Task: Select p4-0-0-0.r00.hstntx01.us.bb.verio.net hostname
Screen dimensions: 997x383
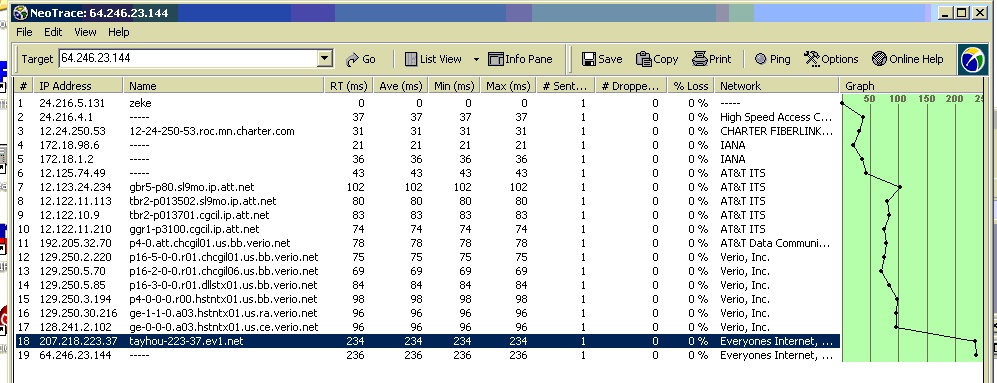Action: pos(223,299)
